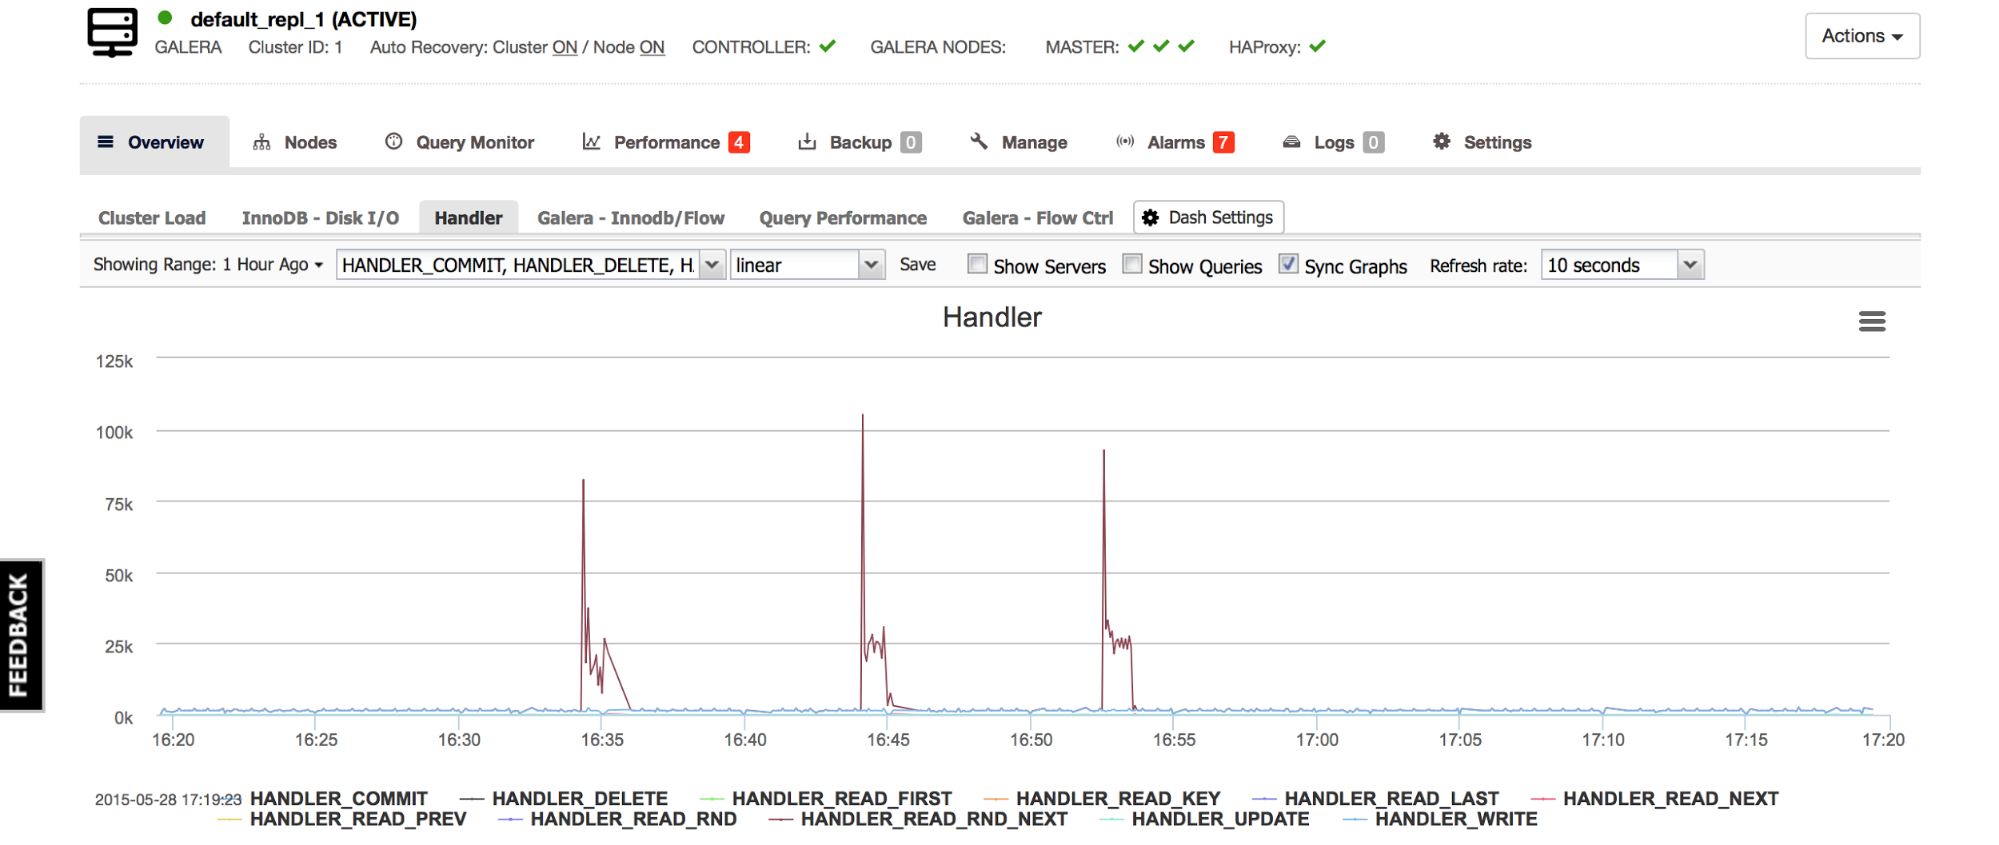Open Dash Settings
This screenshot has width=1999, height=845.
point(1208,218)
